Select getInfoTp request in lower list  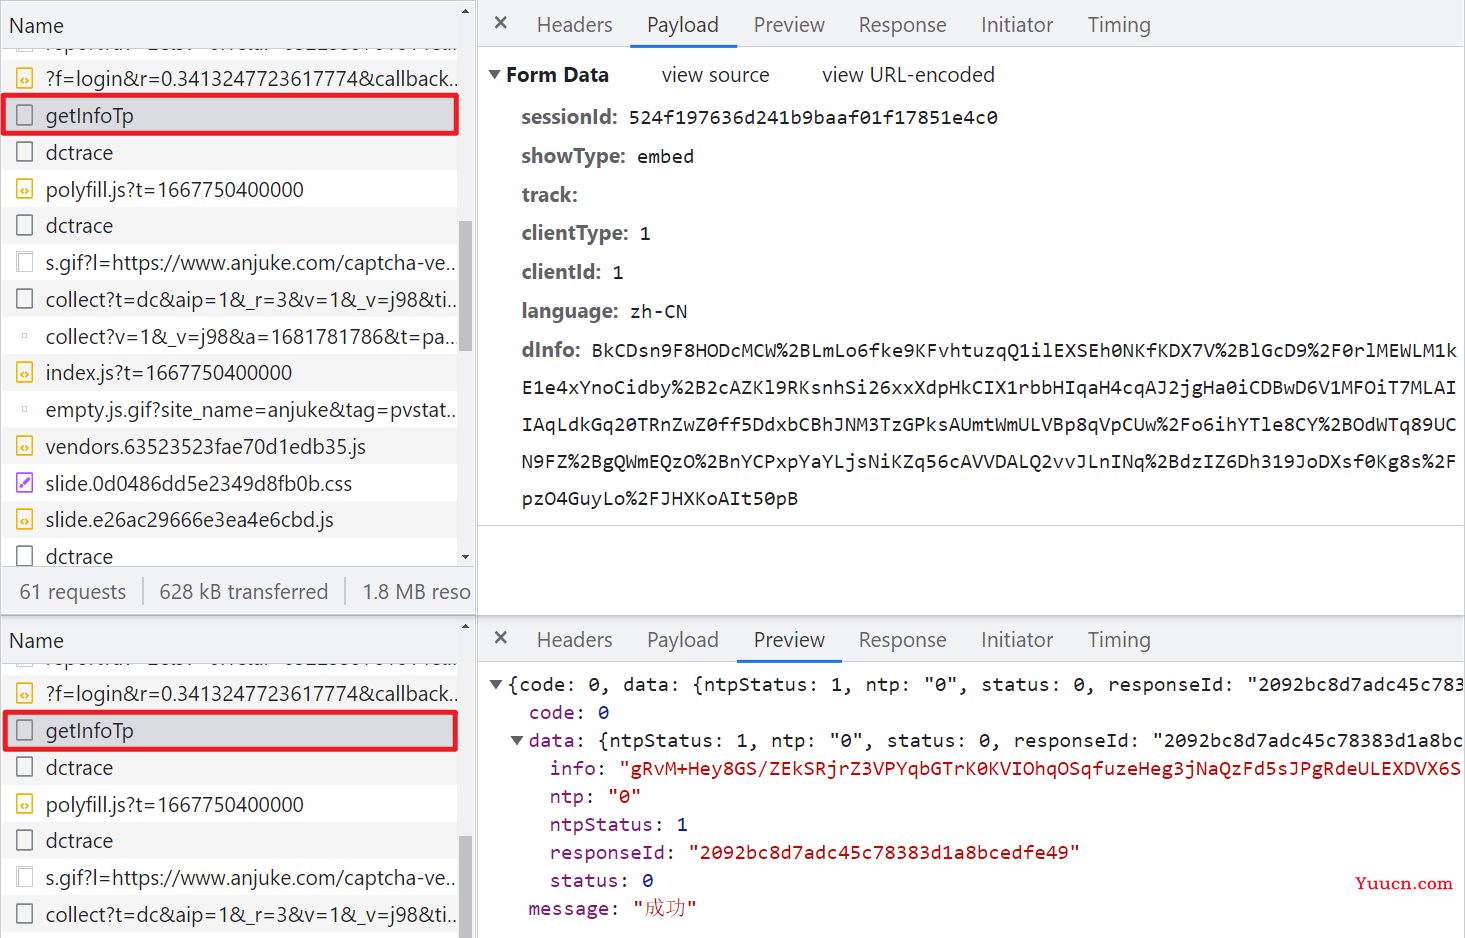[x=231, y=730]
